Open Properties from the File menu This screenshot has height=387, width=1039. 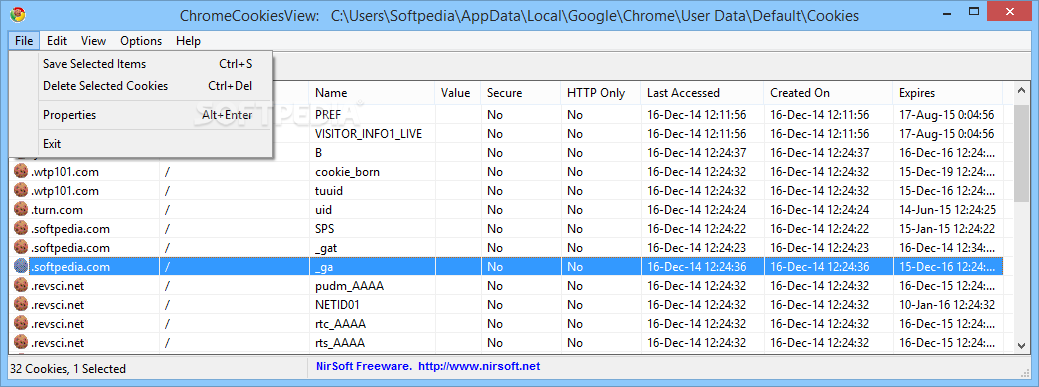coord(141,115)
